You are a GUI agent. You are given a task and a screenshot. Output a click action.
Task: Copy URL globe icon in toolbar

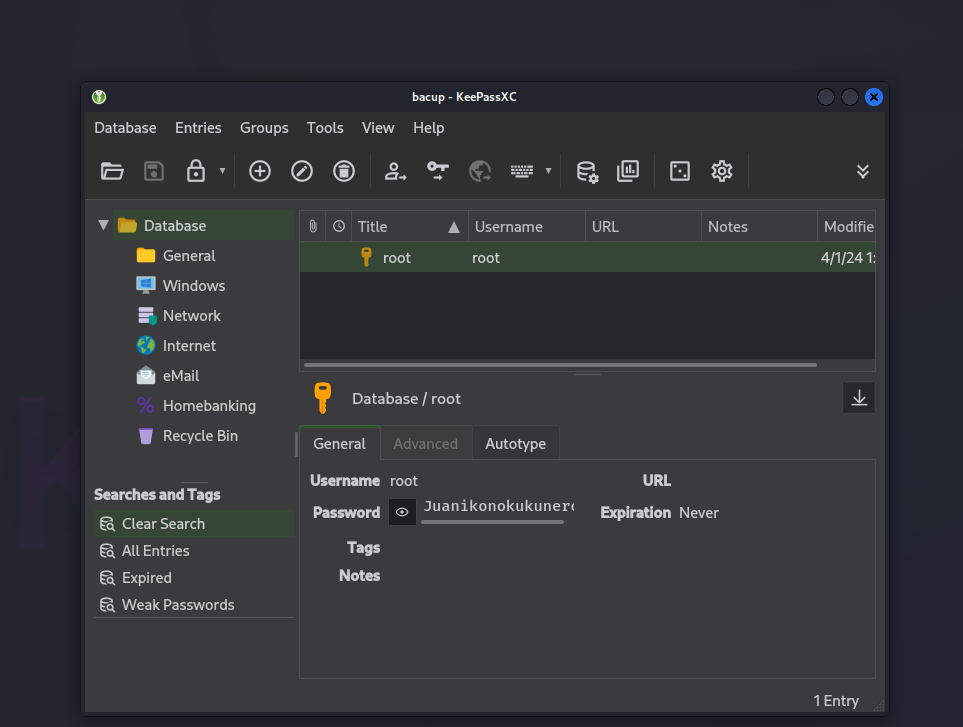tap(480, 171)
